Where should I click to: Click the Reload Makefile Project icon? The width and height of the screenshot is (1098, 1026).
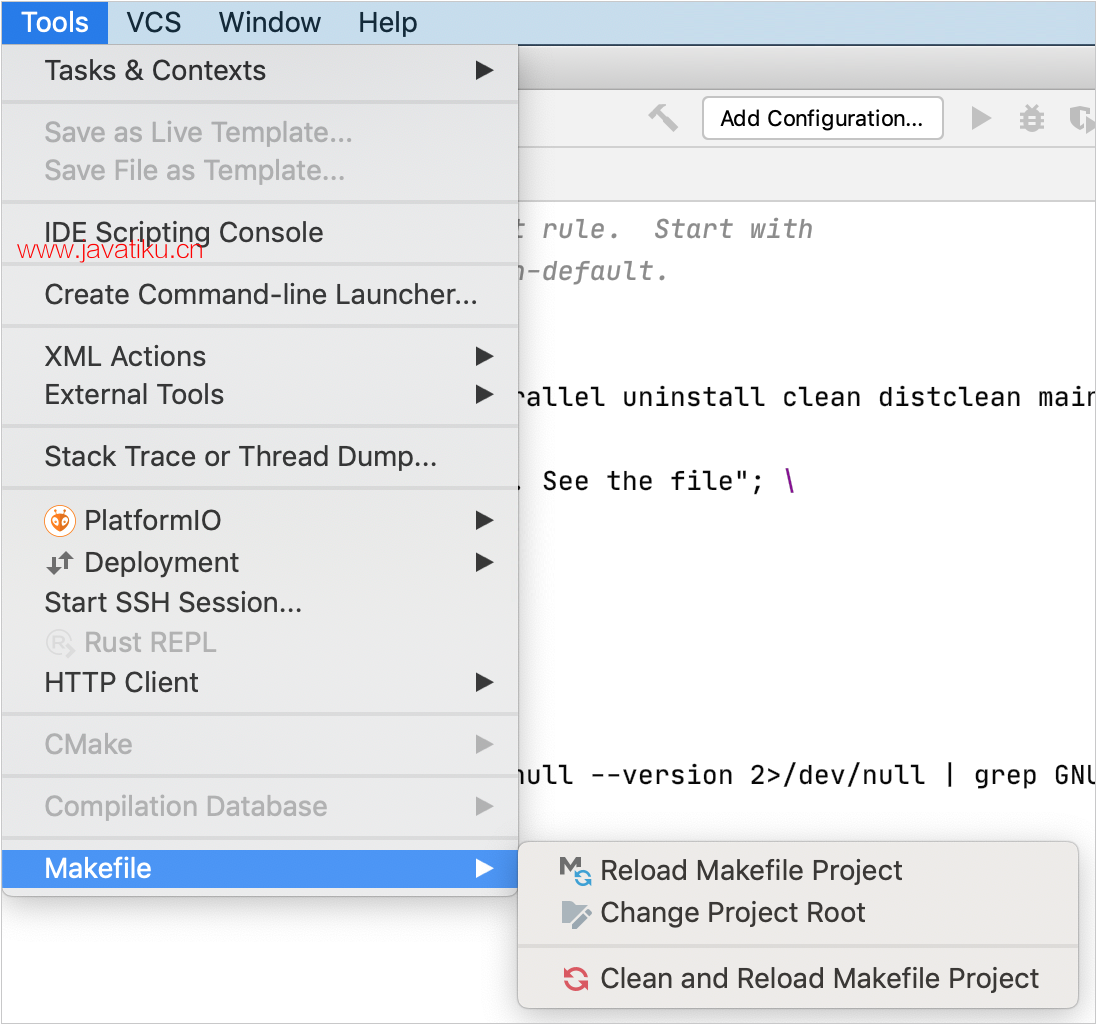pyautogui.click(x=576, y=871)
